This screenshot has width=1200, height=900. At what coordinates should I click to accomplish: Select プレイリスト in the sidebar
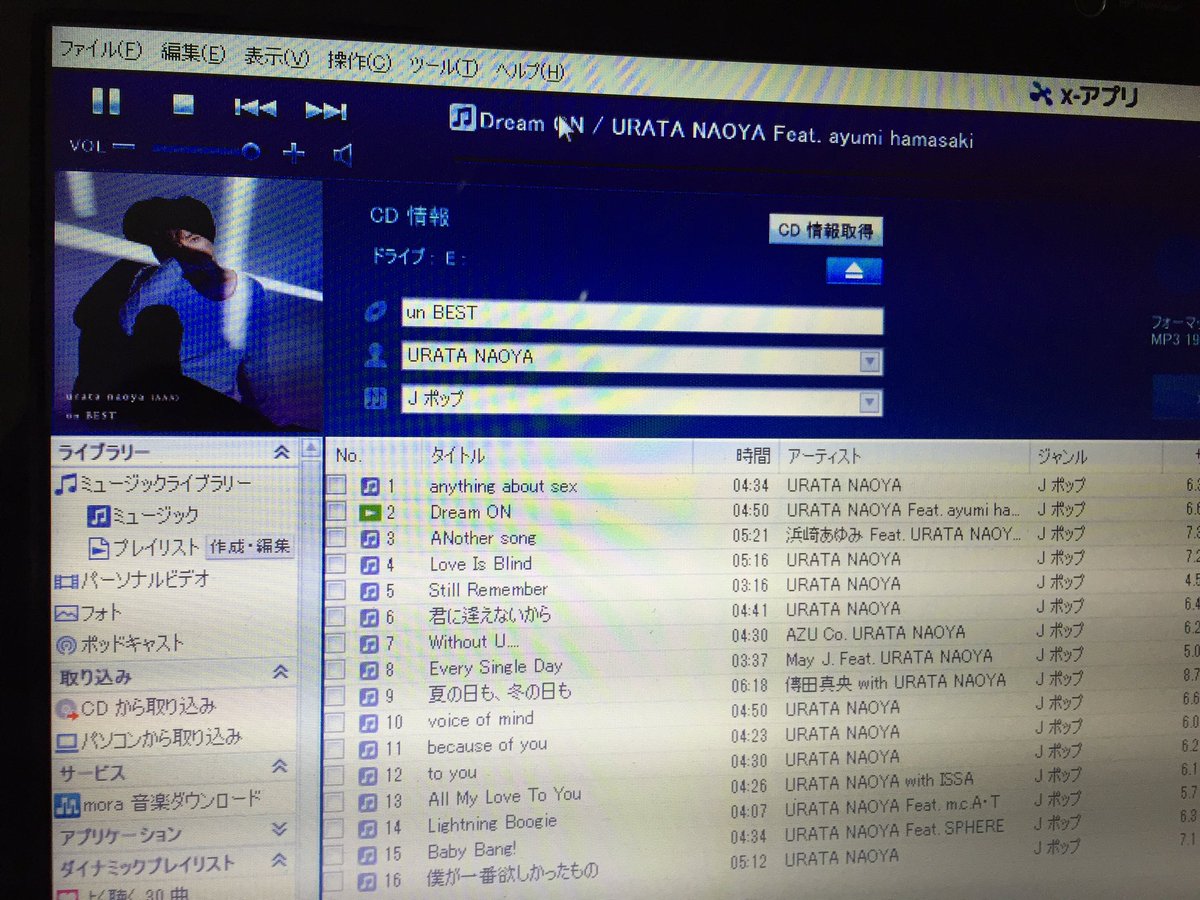145,547
